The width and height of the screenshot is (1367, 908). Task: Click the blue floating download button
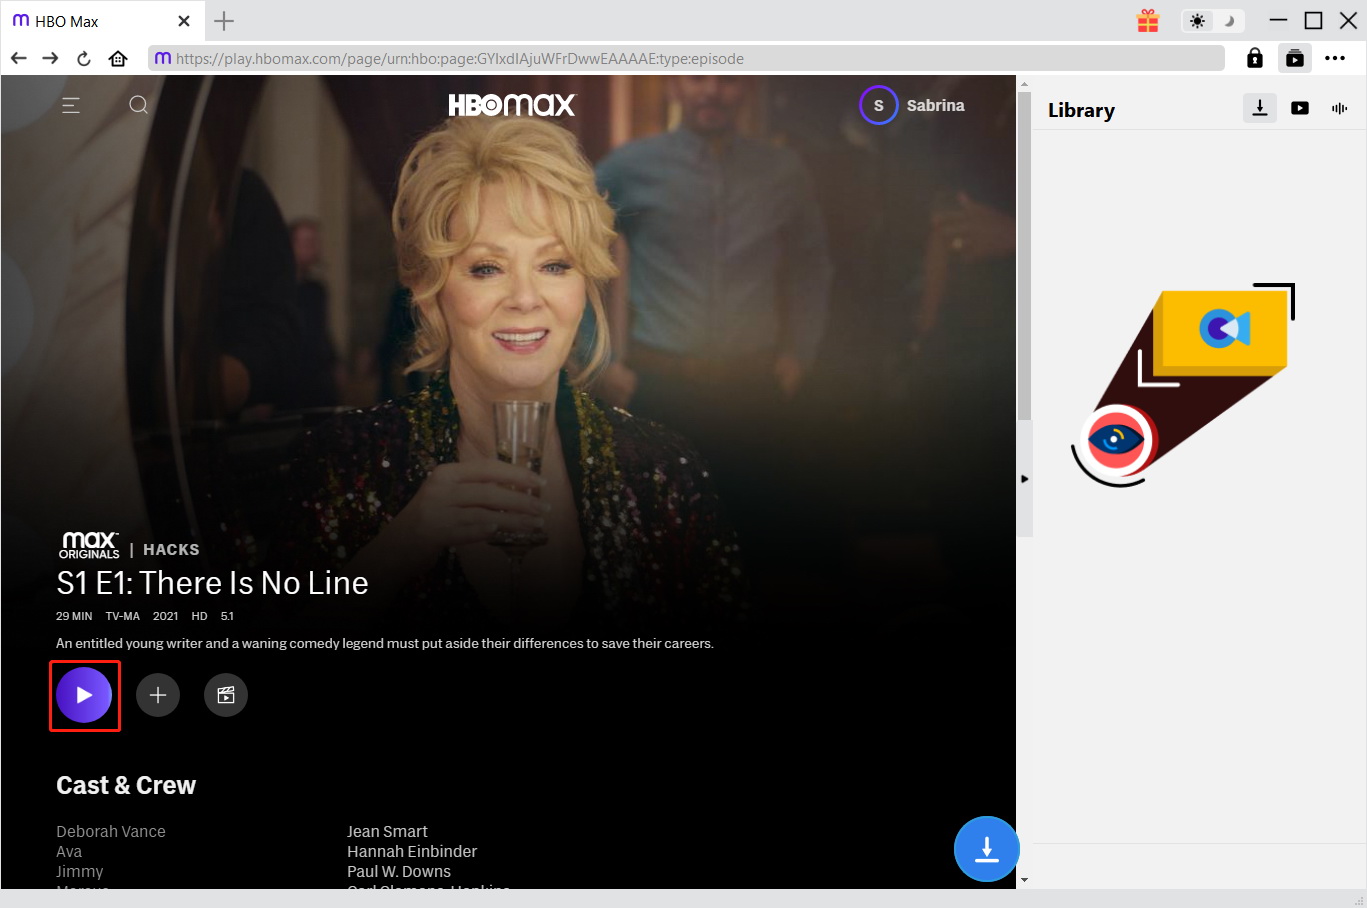click(x=987, y=848)
